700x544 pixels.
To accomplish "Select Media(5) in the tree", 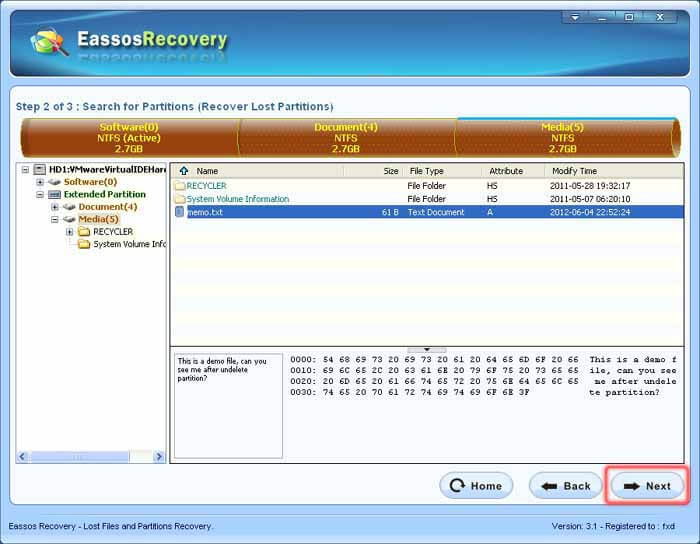I will tap(99, 219).
